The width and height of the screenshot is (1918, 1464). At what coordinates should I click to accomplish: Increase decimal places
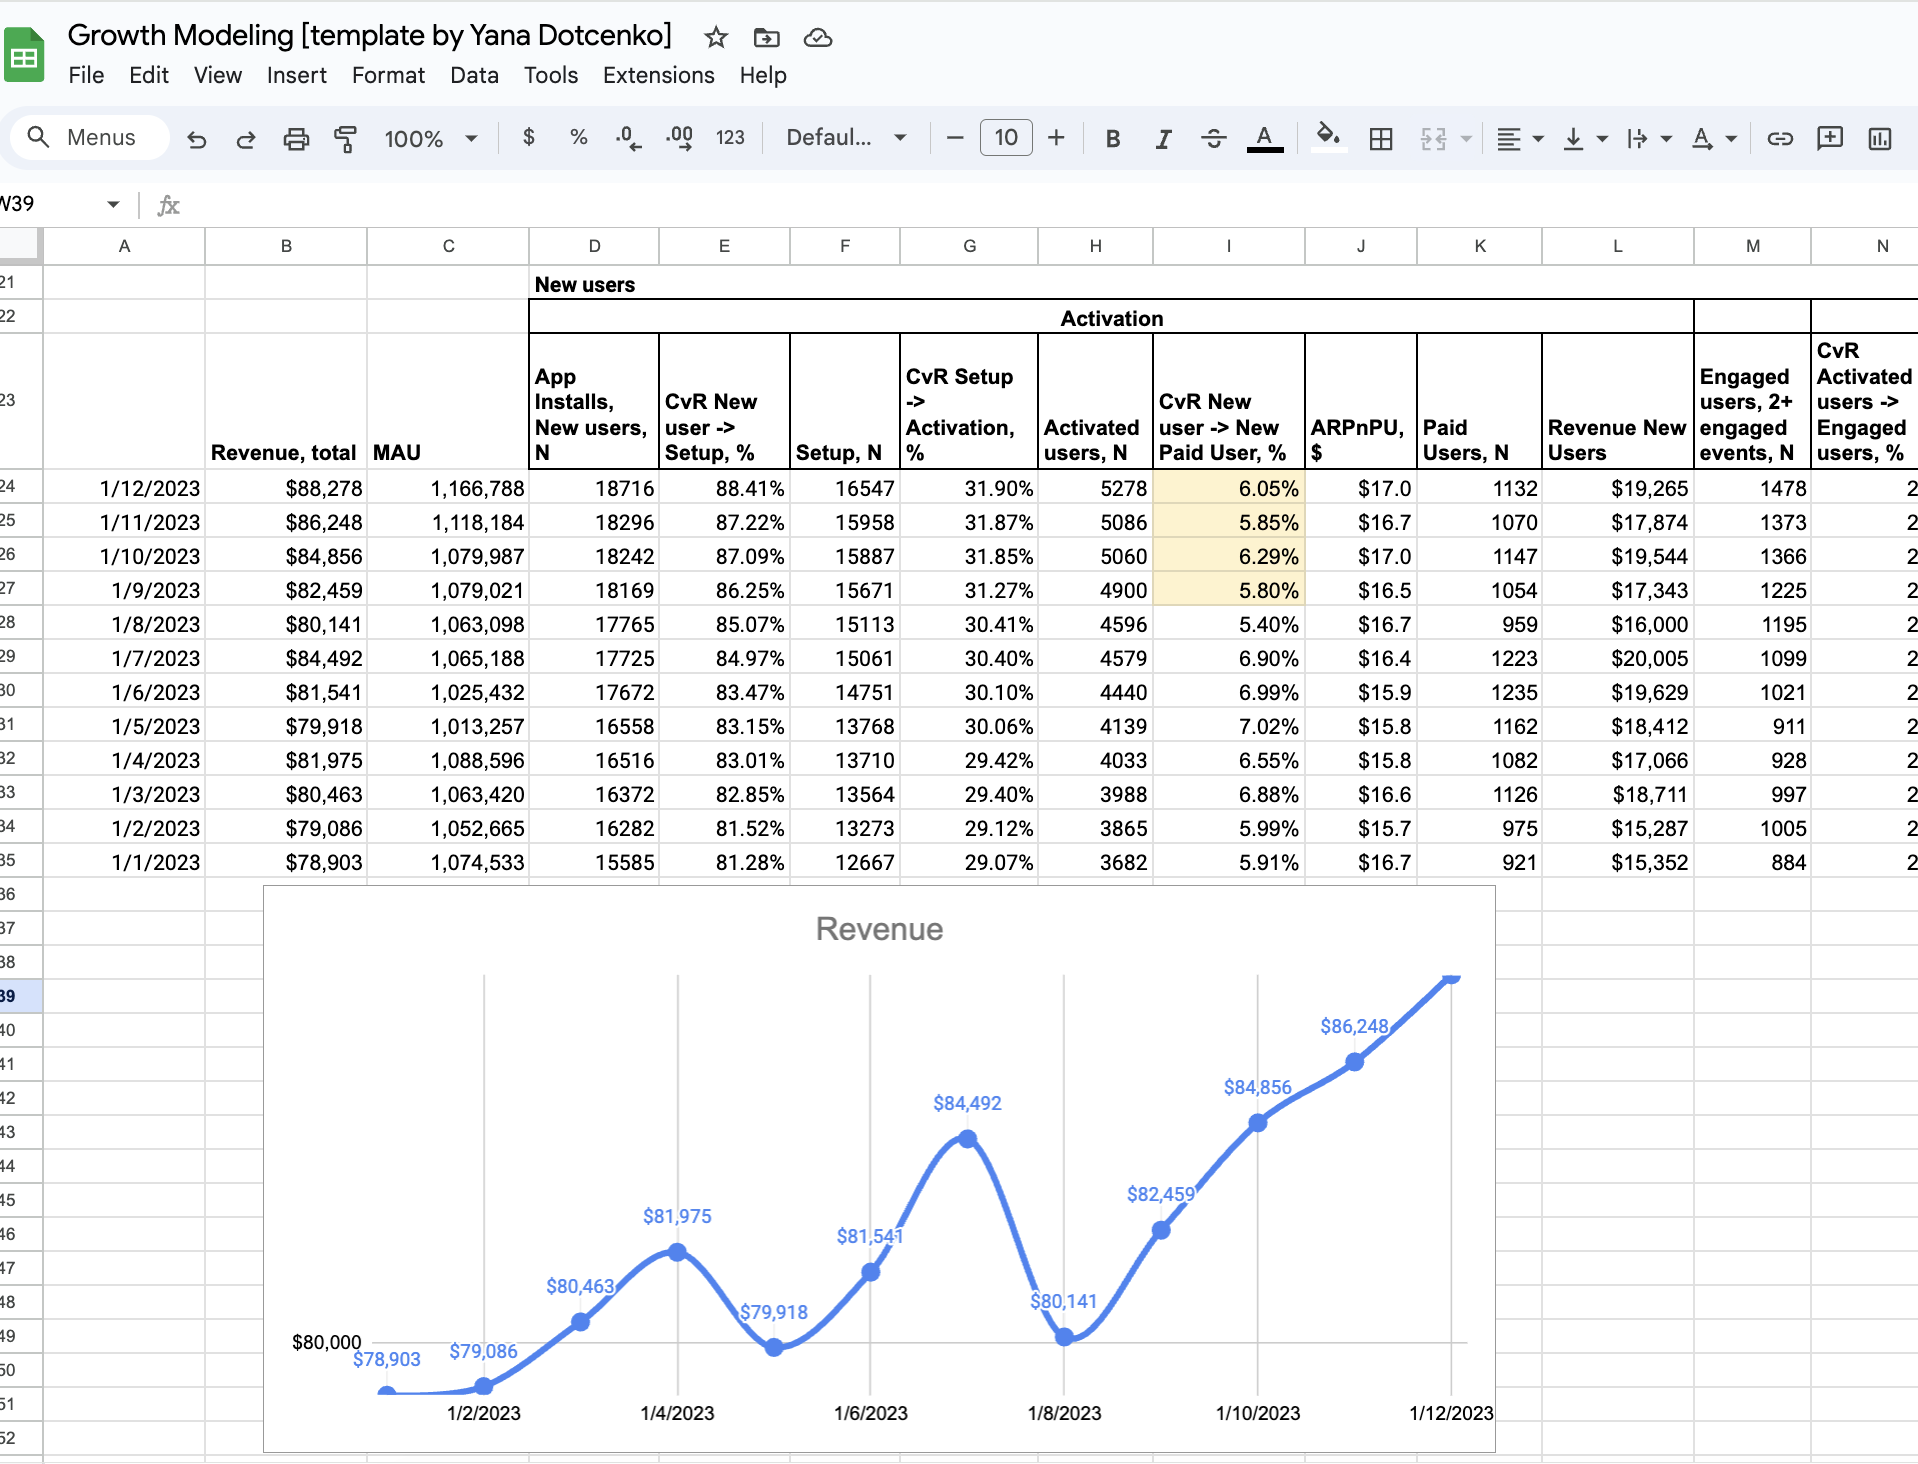[679, 138]
